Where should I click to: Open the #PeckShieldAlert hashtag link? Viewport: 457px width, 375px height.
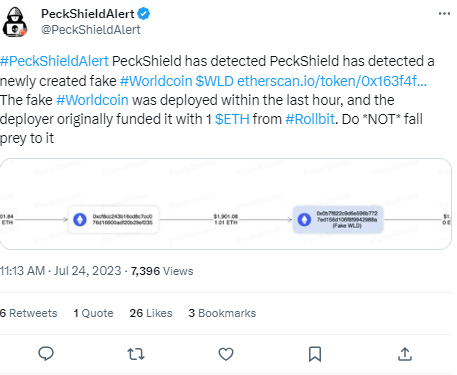[x=54, y=61]
